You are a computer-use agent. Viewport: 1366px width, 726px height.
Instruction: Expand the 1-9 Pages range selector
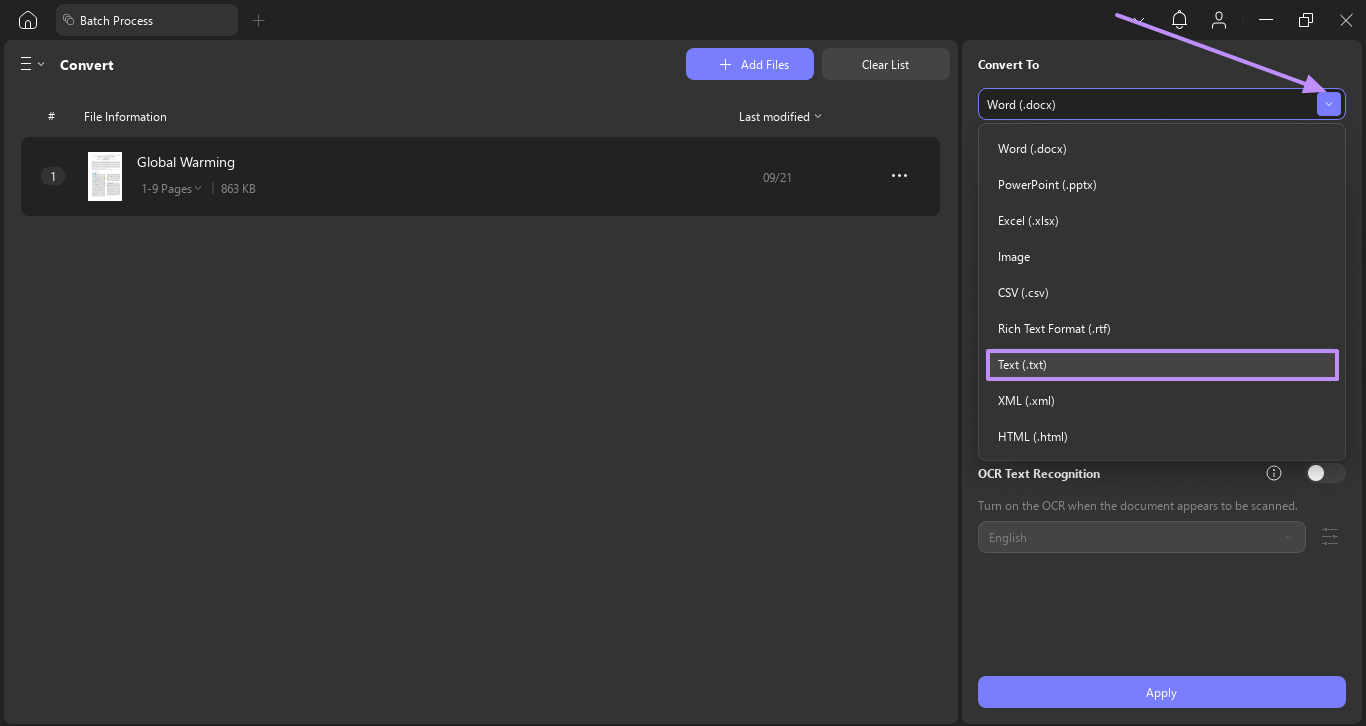[171, 189]
